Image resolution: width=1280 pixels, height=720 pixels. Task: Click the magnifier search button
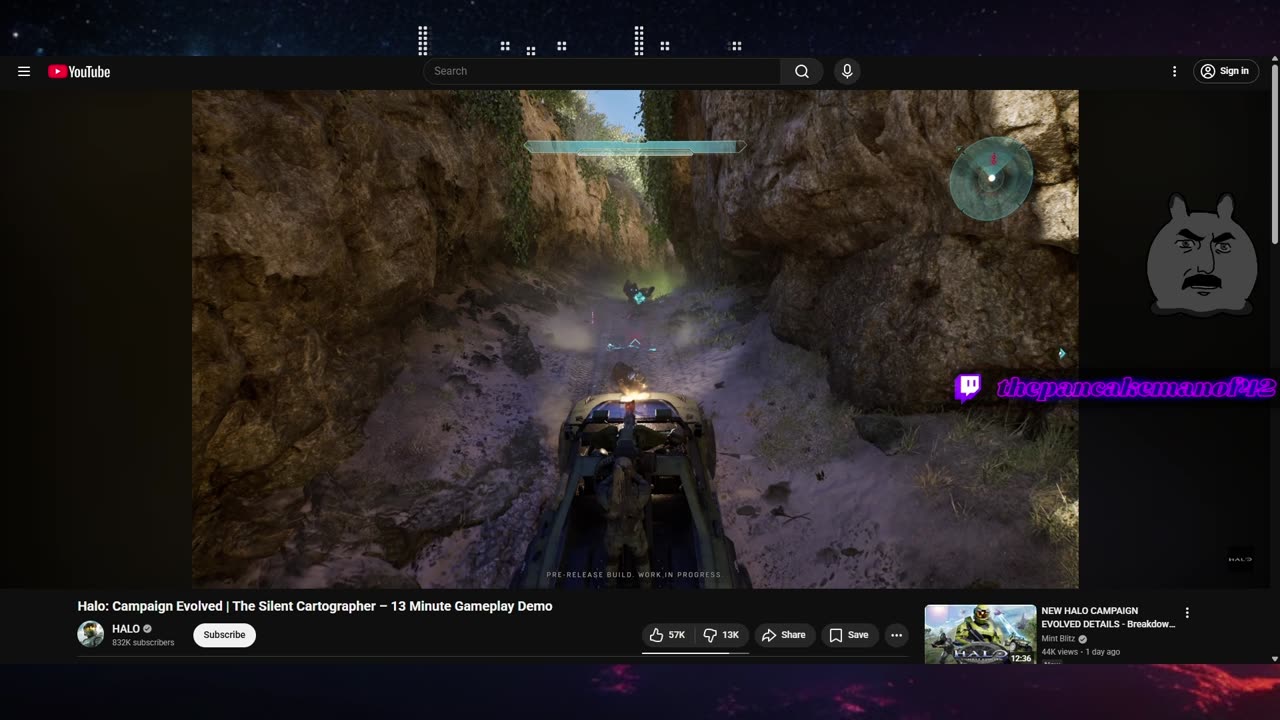[802, 71]
